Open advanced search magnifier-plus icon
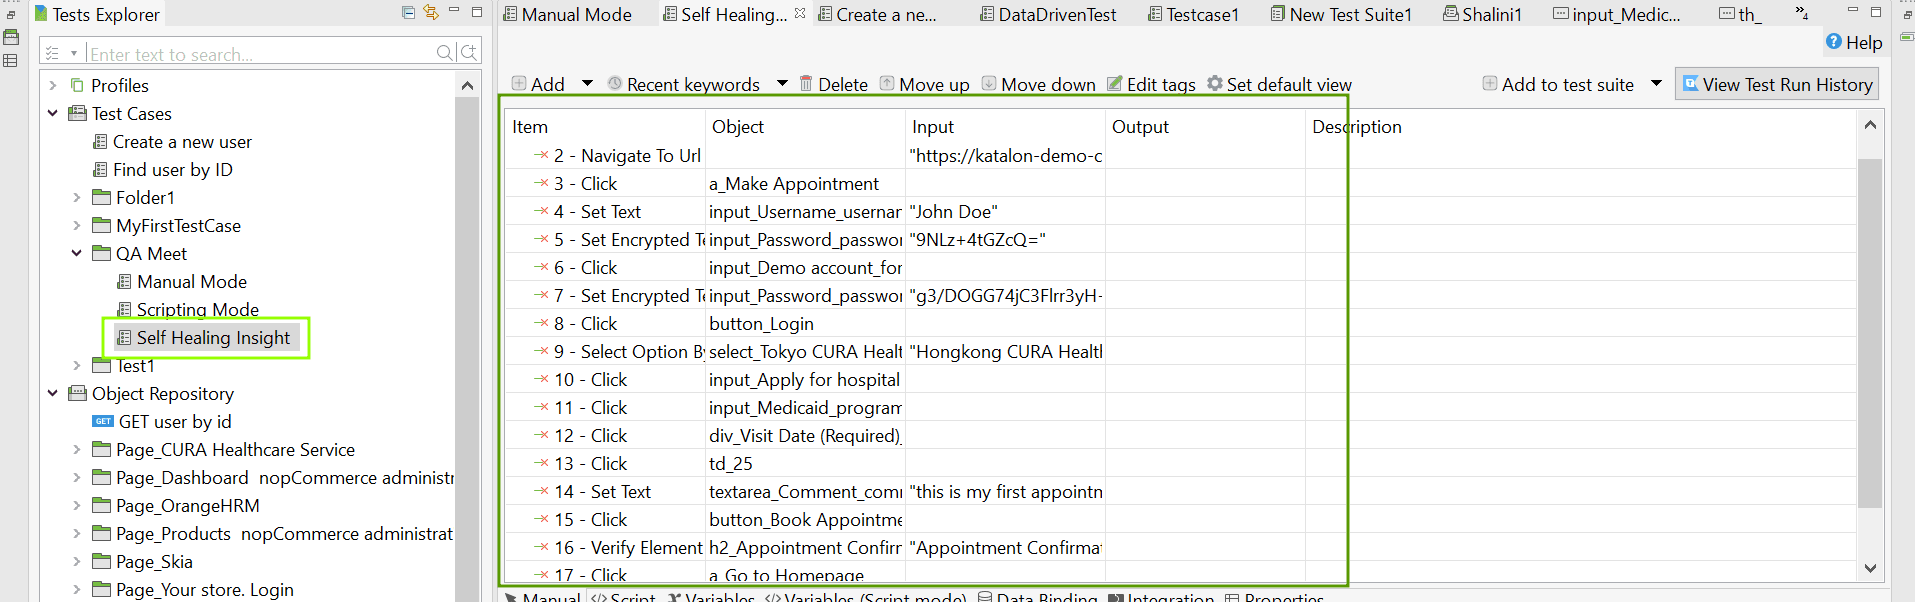 point(469,52)
